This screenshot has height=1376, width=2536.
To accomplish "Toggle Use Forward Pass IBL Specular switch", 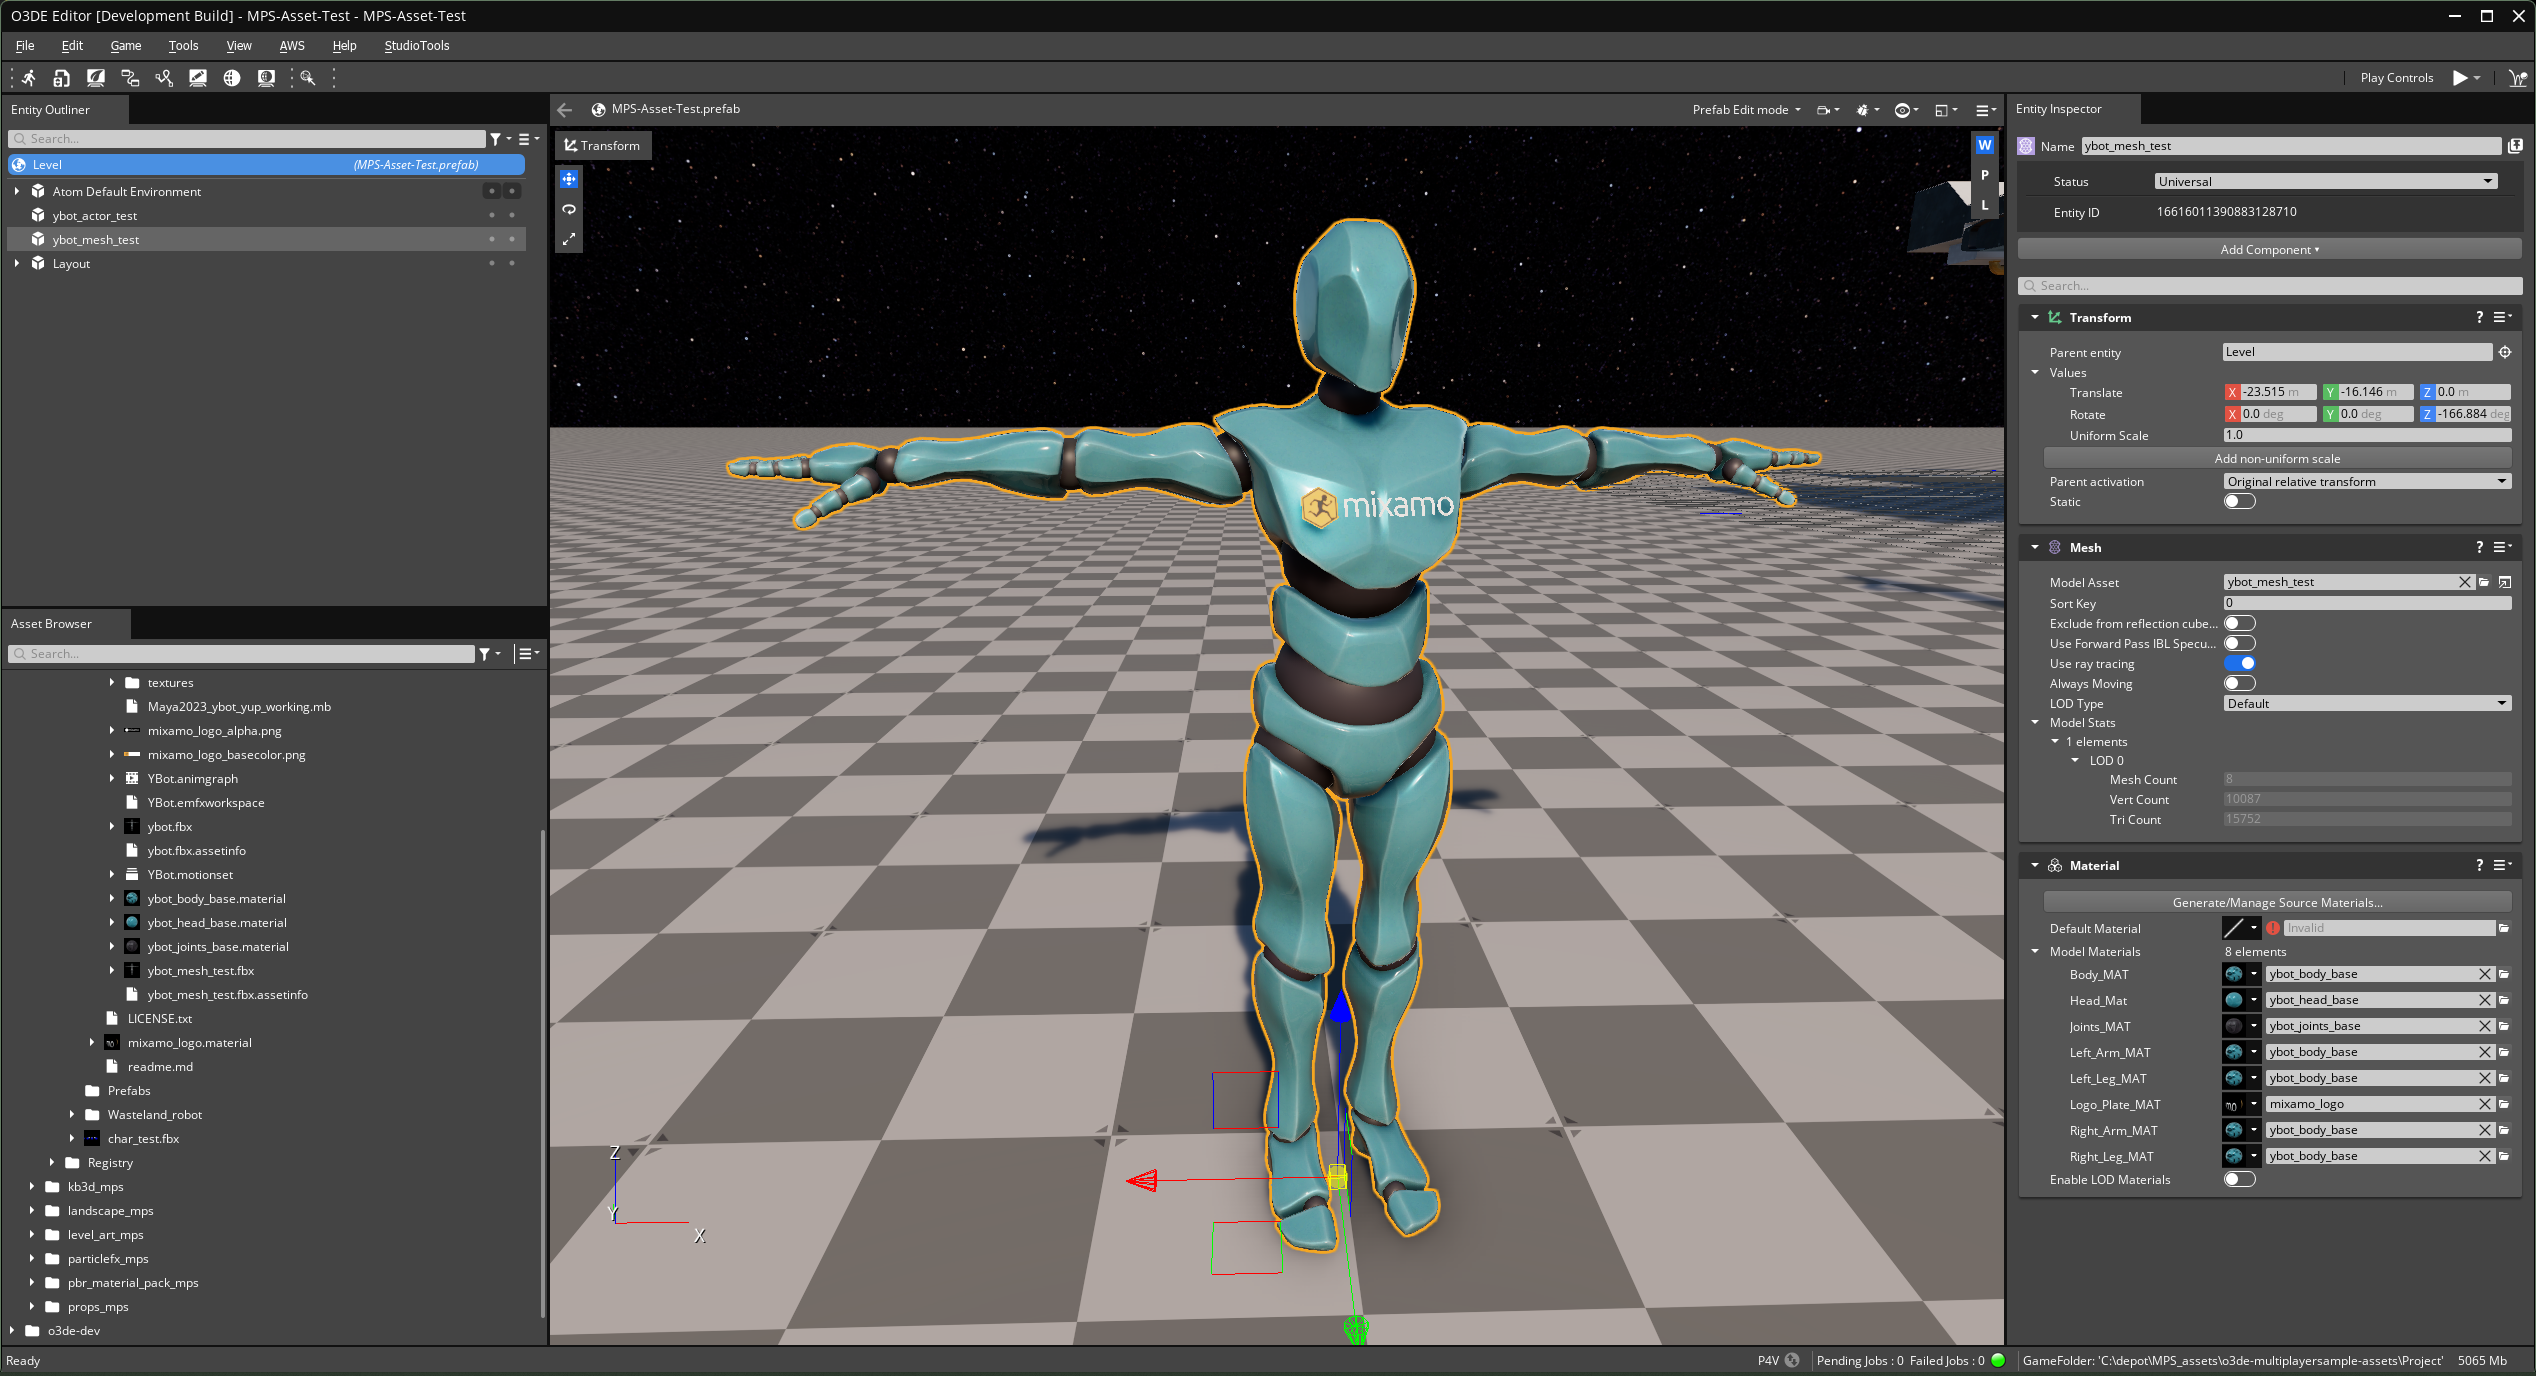I will (2240, 643).
